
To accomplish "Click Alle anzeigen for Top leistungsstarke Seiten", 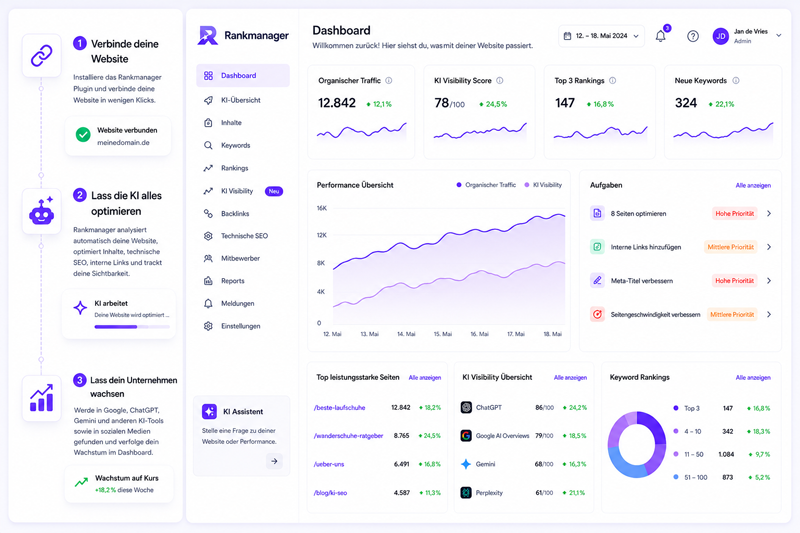I will pyautogui.click(x=424, y=377).
